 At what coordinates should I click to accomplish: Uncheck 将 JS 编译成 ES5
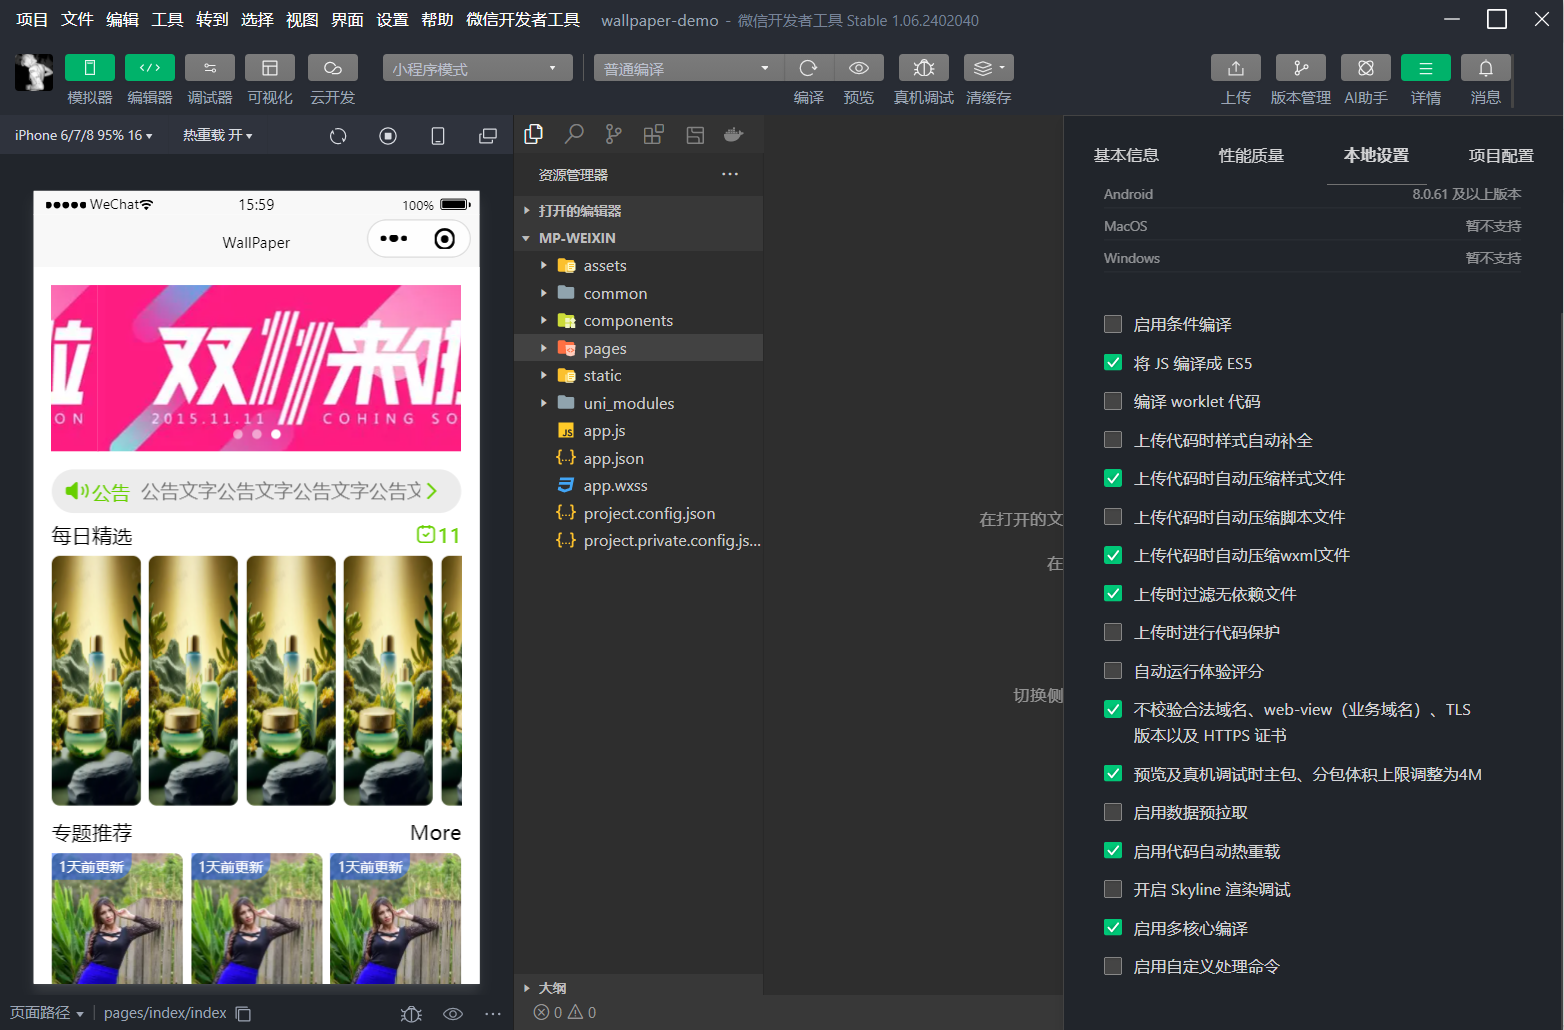point(1113,362)
